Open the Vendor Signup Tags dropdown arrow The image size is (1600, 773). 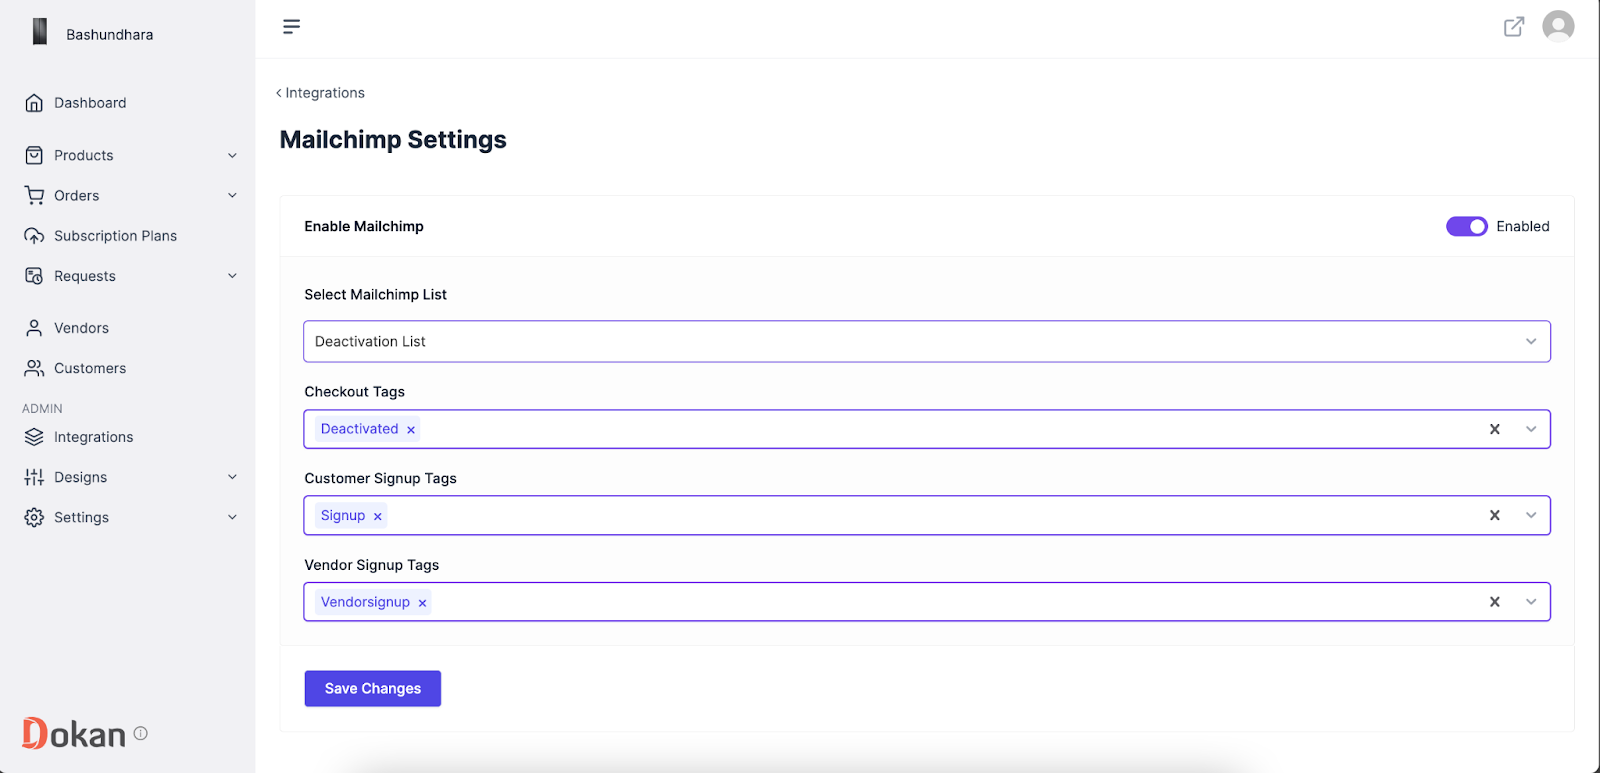1531,602
